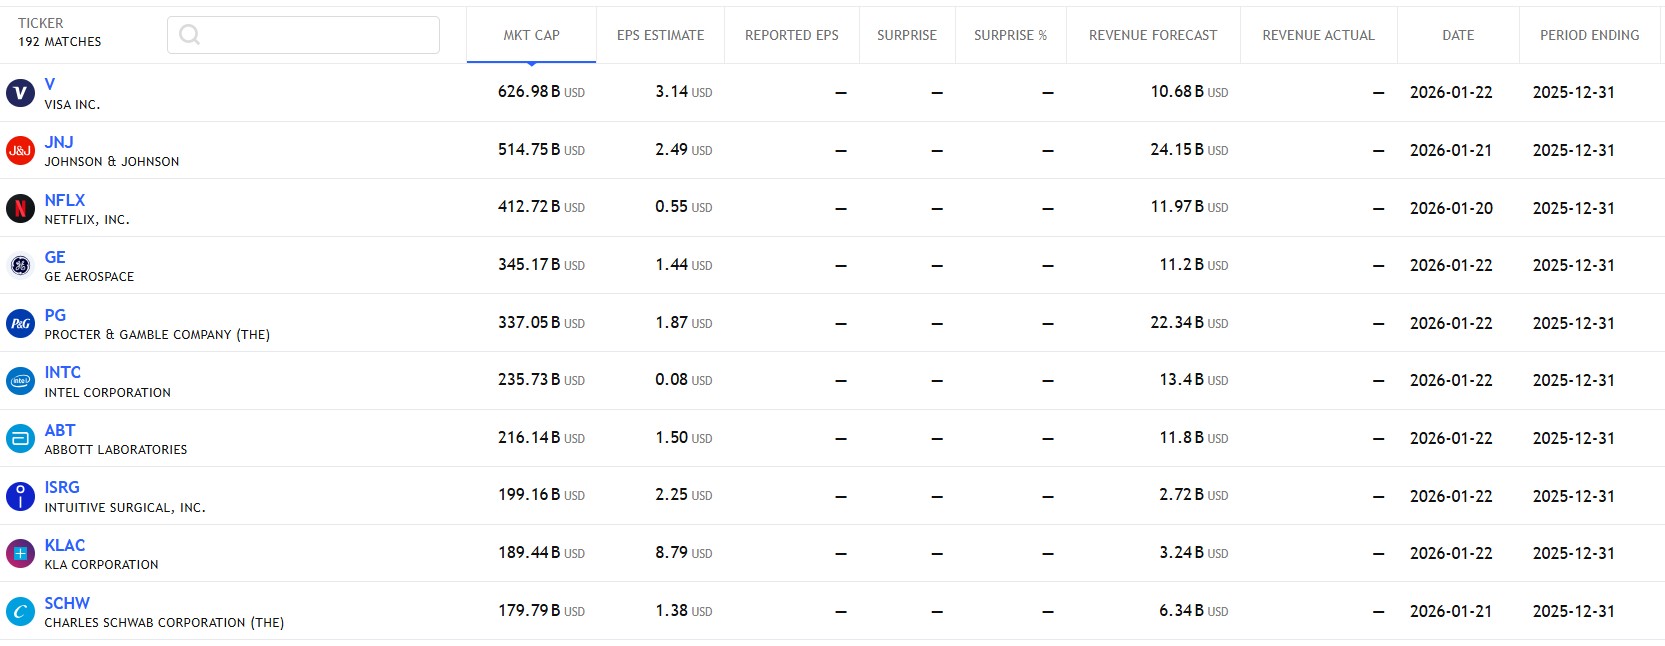
Task: Click the Netflix logo icon
Action: tap(20, 208)
